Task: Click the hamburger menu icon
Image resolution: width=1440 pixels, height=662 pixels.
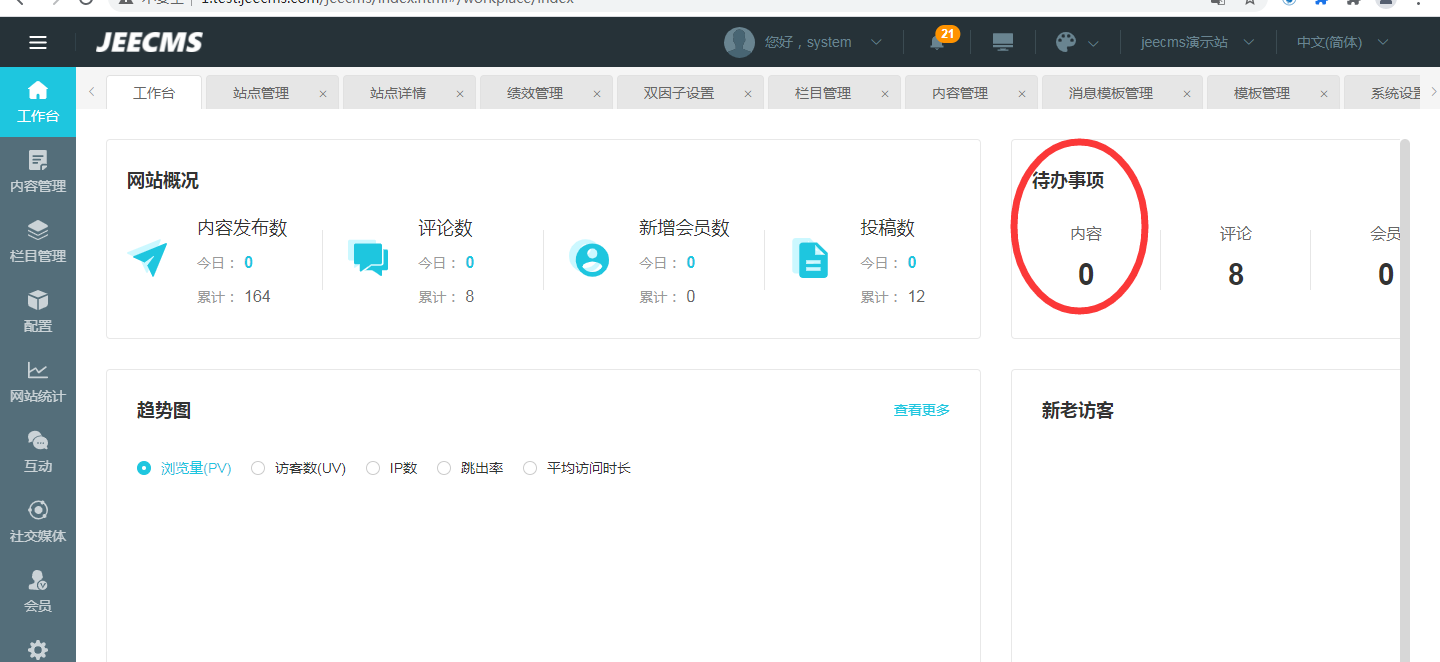Action: [x=38, y=42]
